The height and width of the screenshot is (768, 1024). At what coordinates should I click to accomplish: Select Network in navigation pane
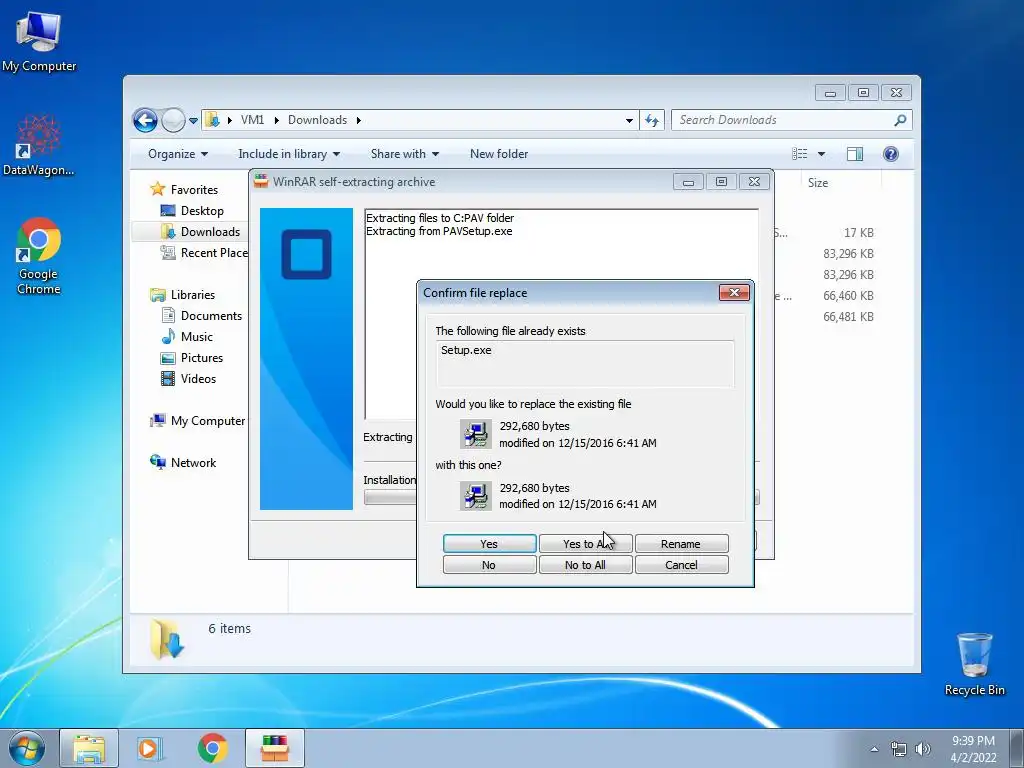[x=193, y=462]
